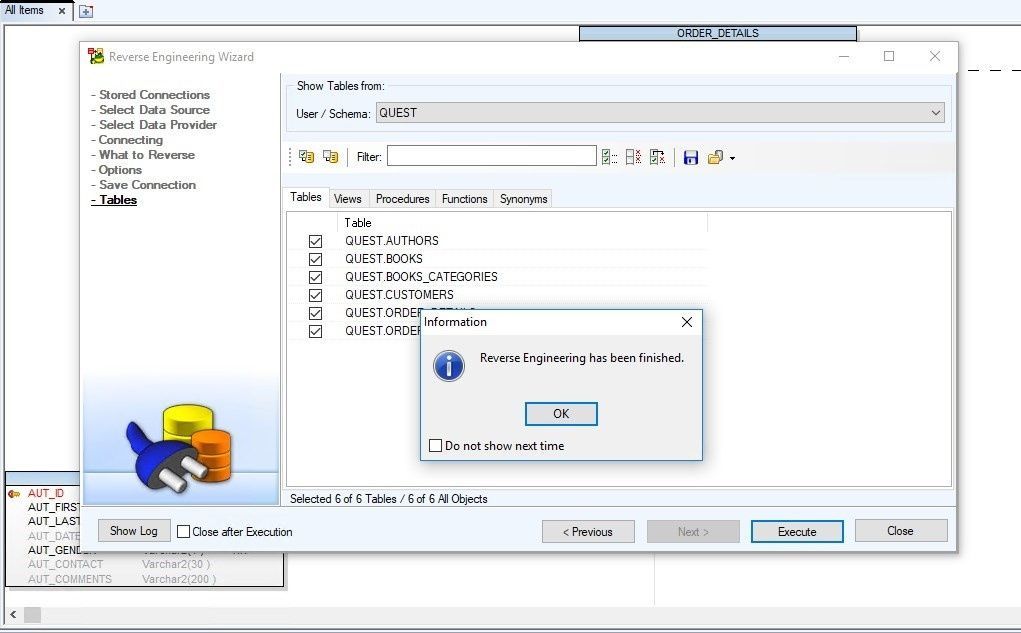Image resolution: width=1021 pixels, height=633 pixels.
Task: Minimize the Reverse Engineering Wizard window
Action: coord(844,56)
